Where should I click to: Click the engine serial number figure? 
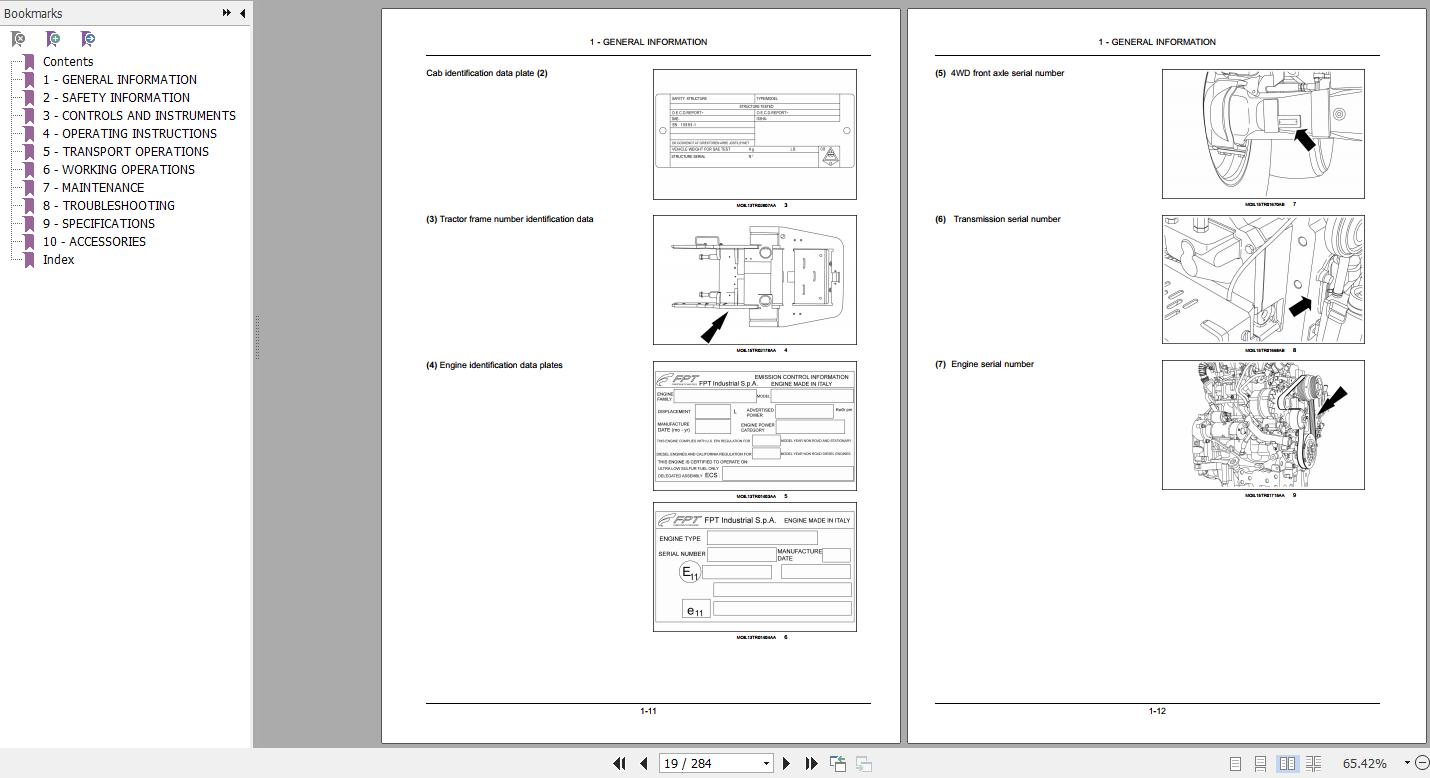(1263, 425)
